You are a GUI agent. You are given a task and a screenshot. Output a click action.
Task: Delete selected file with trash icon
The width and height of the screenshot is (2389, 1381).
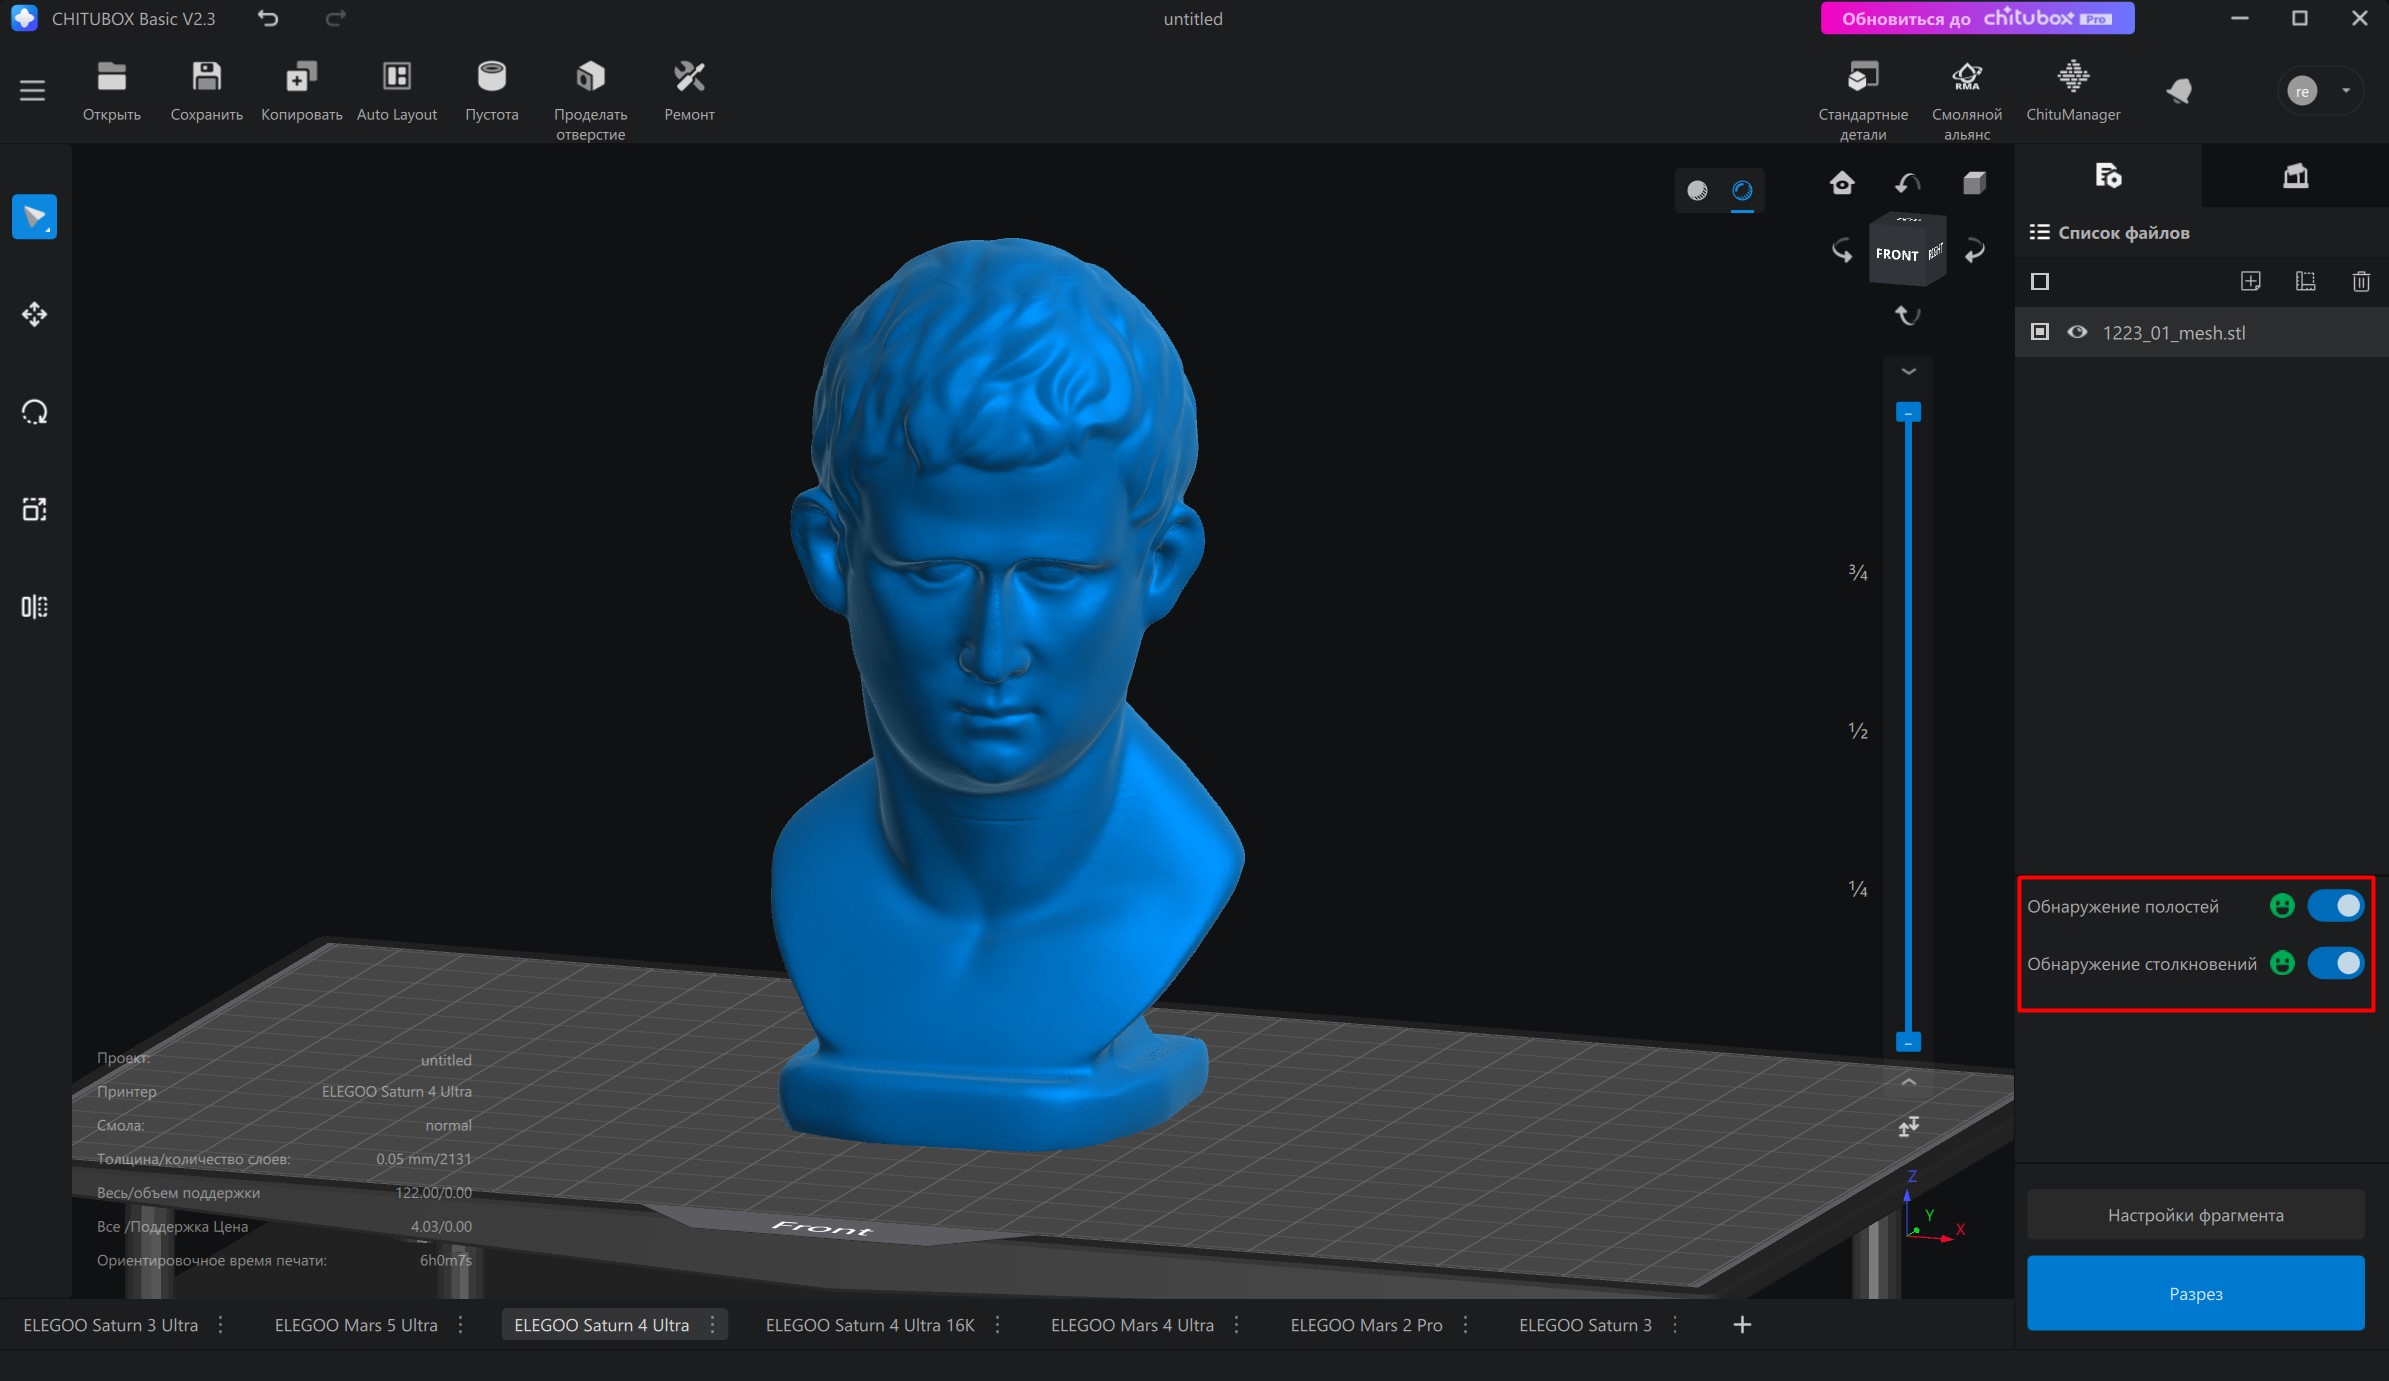[2361, 282]
